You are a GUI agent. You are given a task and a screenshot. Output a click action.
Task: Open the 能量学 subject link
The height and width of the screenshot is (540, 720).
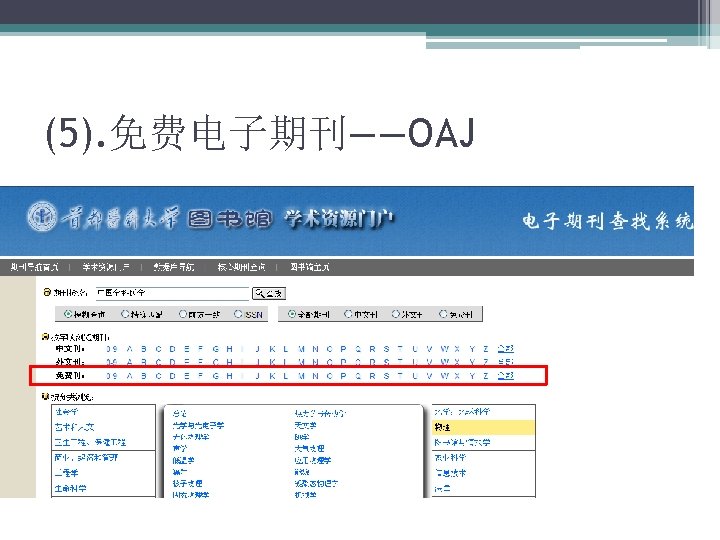pyautogui.click(x=183, y=460)
